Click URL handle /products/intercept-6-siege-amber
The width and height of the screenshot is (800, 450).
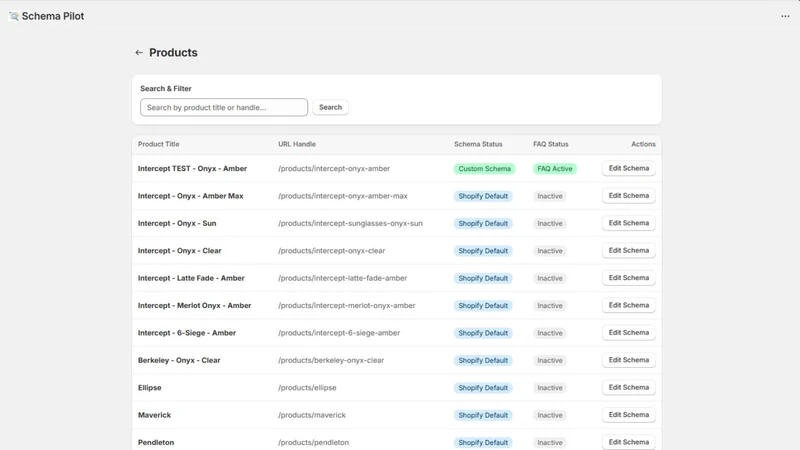pyautogui.click(x=339, y=333)
